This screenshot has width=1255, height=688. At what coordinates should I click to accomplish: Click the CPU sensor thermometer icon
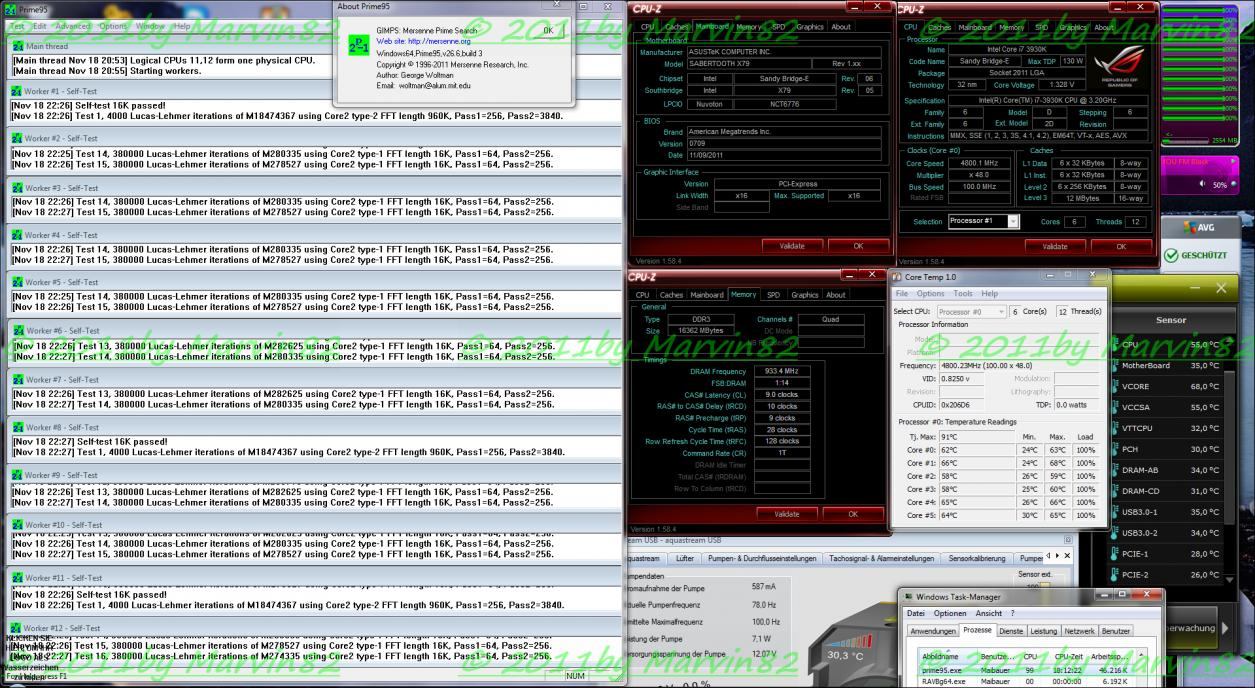pos(1114,345)
